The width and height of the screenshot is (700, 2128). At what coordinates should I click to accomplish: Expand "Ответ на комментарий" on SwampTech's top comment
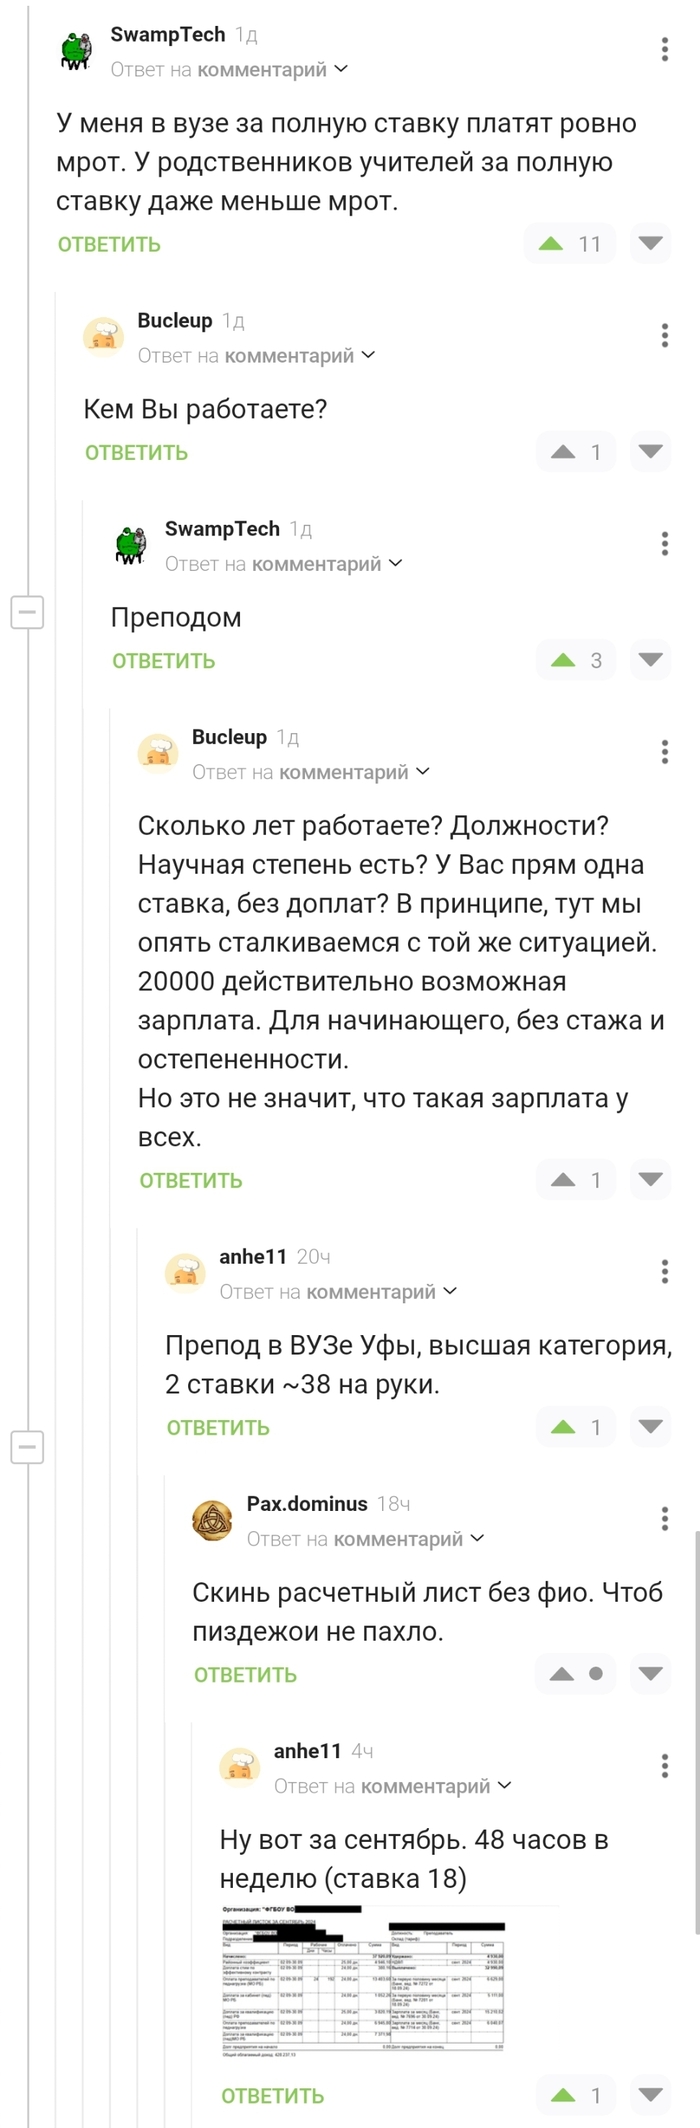341,69
